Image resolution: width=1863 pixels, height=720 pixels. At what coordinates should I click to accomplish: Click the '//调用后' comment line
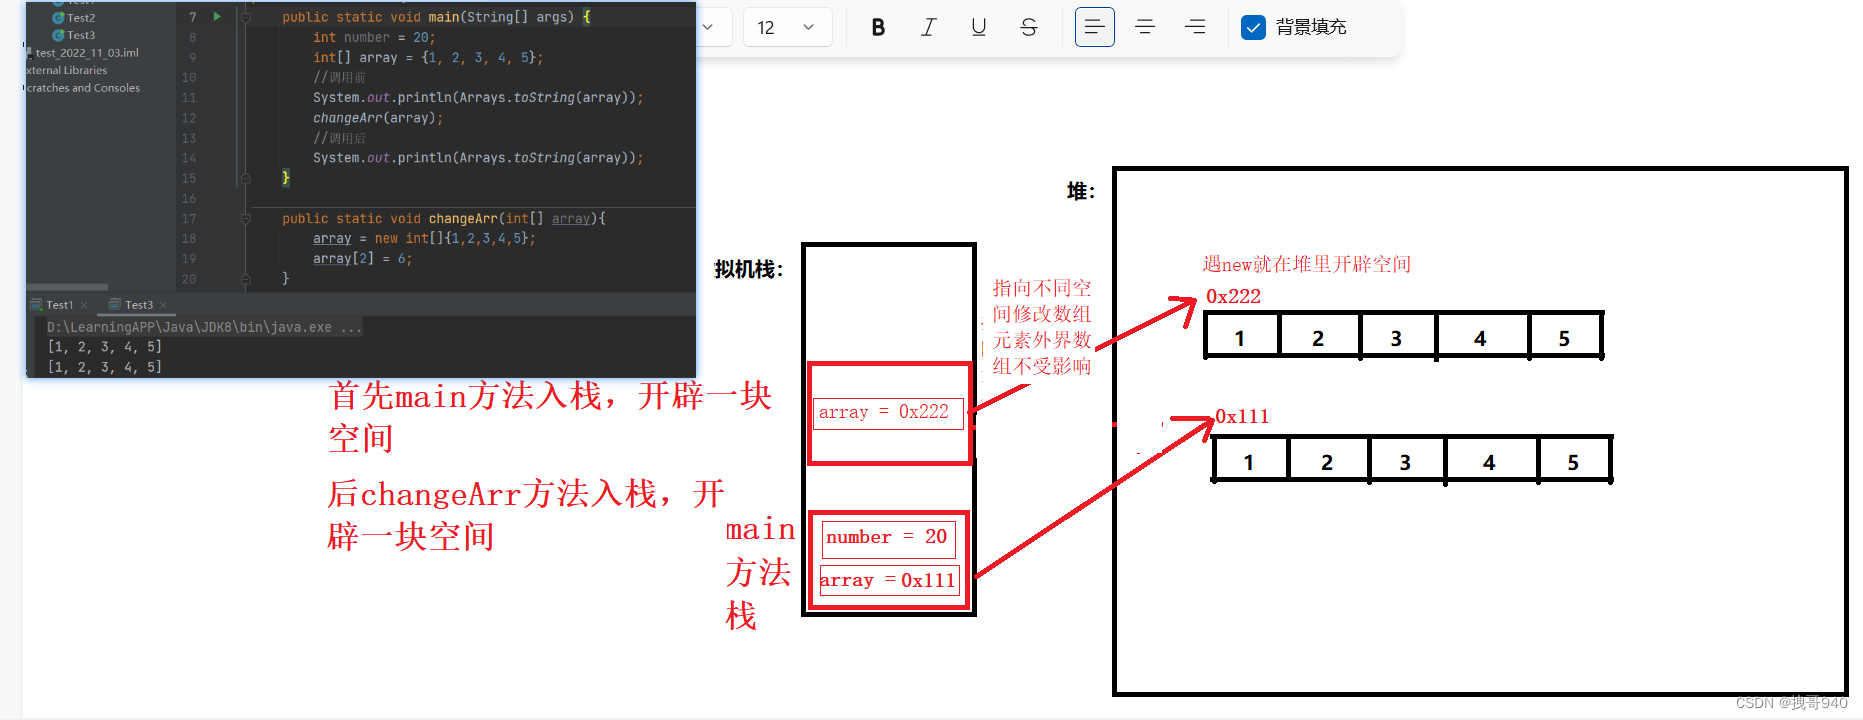[x=339, y=138]
